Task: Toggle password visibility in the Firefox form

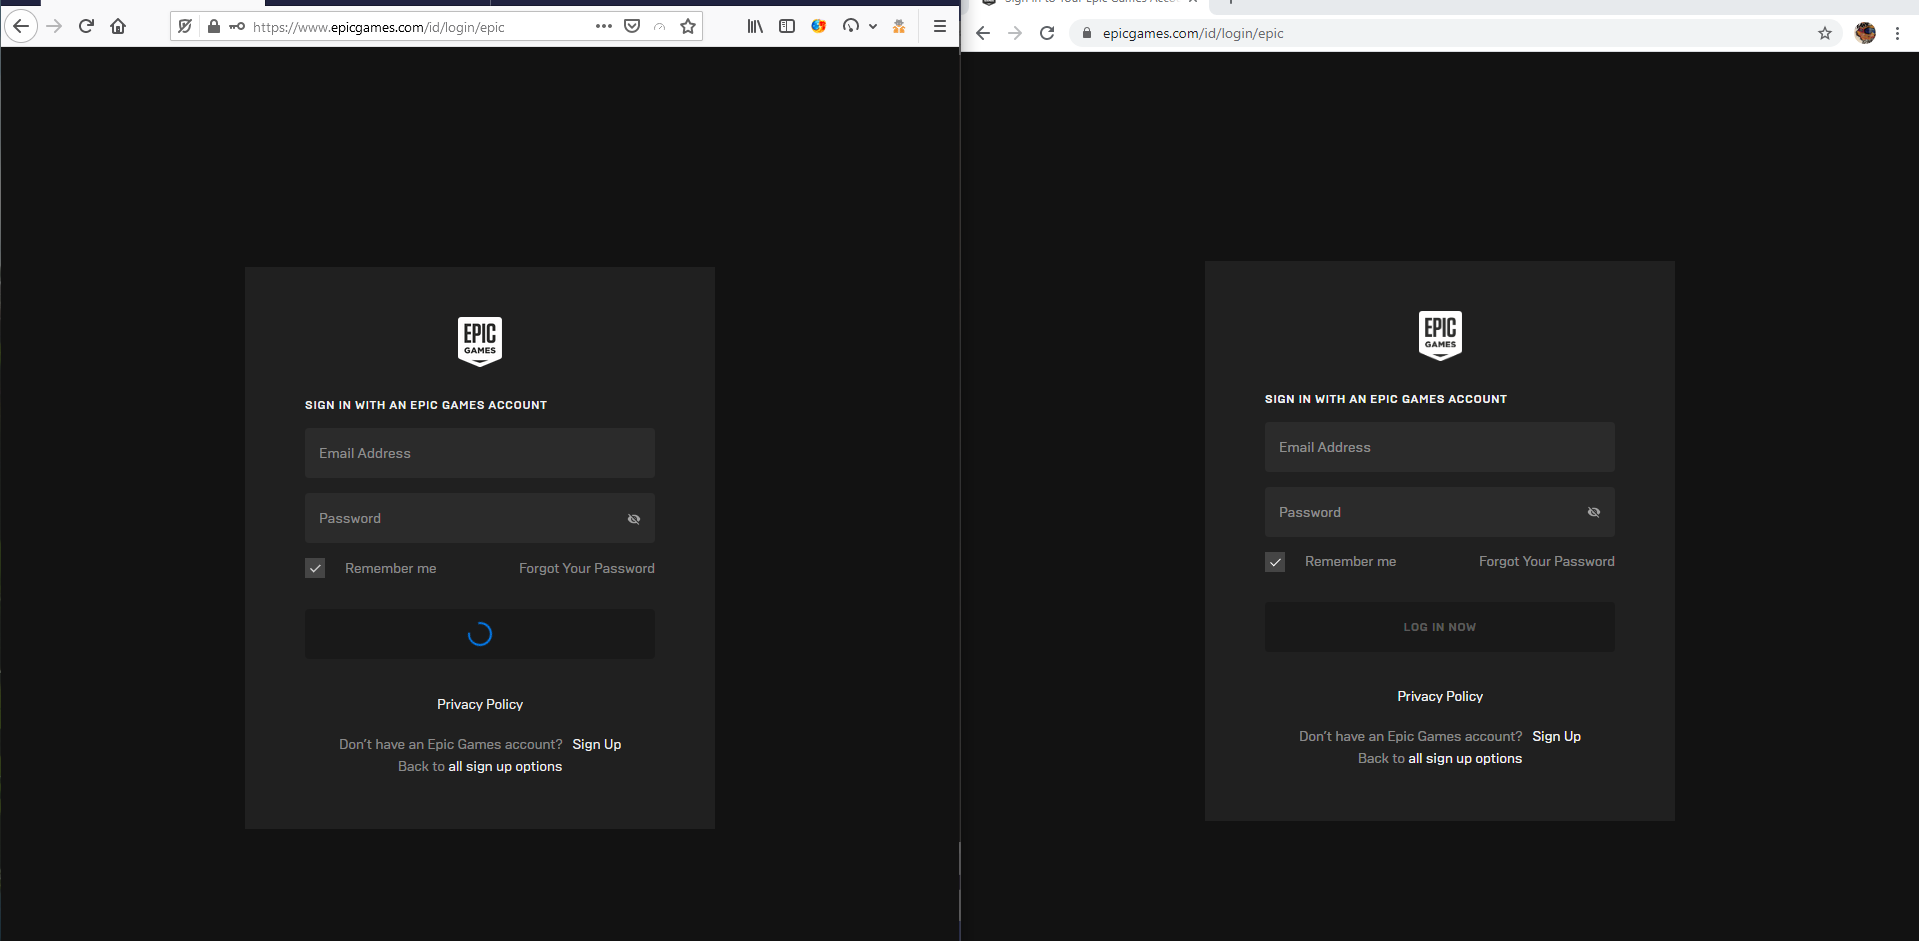Action: (634, 518)
